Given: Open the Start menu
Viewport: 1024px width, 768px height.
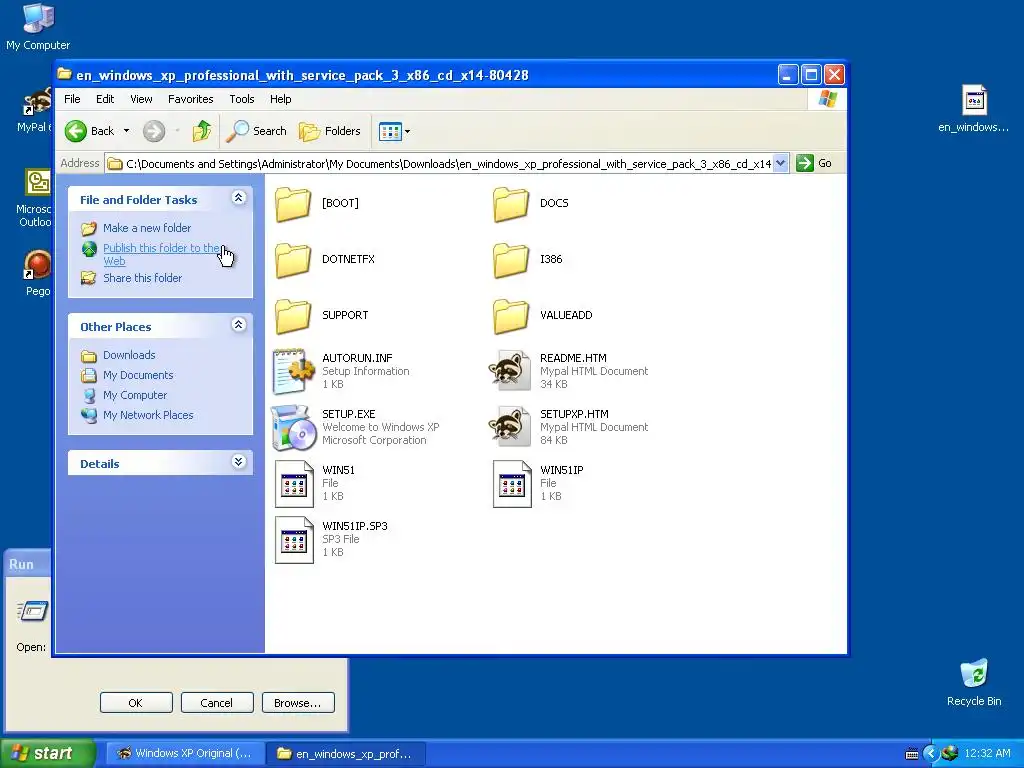Looking at the screenshot, I should pyautogui.click(x=47, y=754).
